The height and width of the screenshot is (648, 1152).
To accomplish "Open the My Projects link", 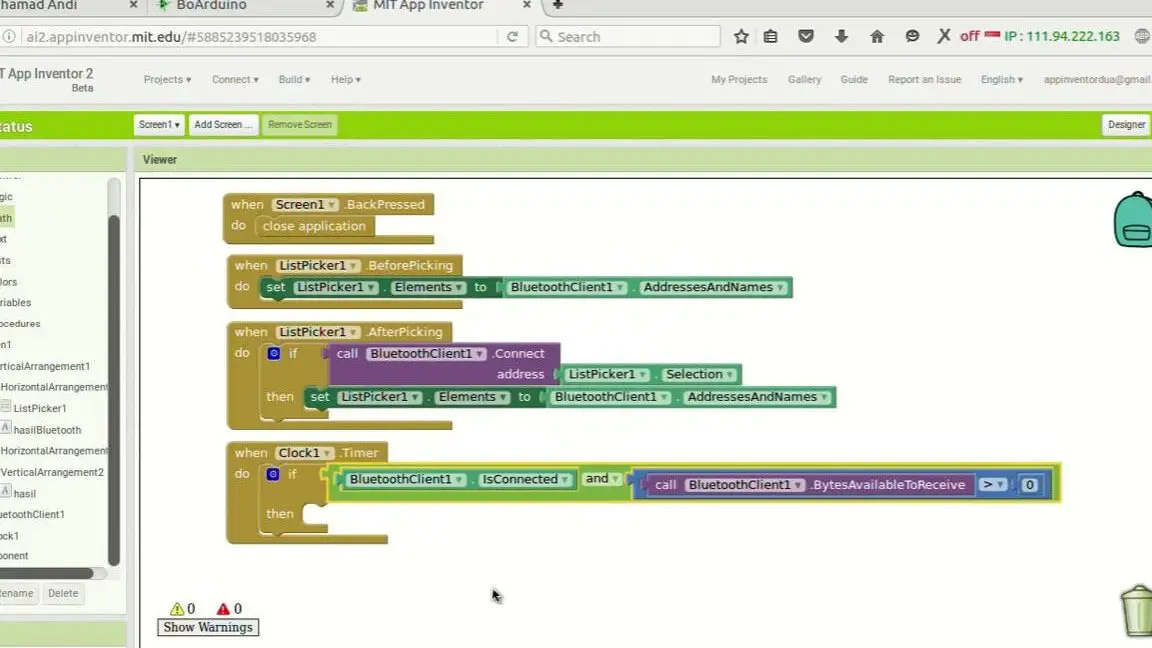I will pyautogui.click(x=738, y=79).
